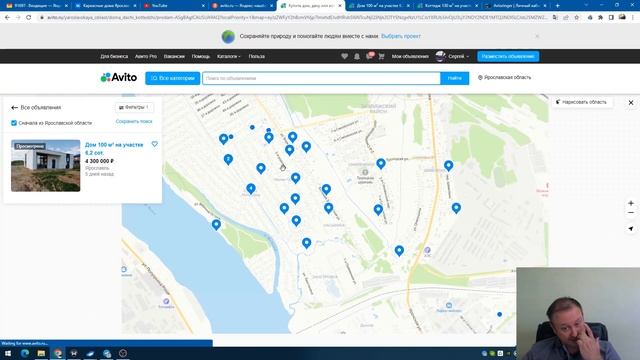Click the map geolocation arrow button
The height and width of the screenshot is (360, 640).
pos(631,229)
